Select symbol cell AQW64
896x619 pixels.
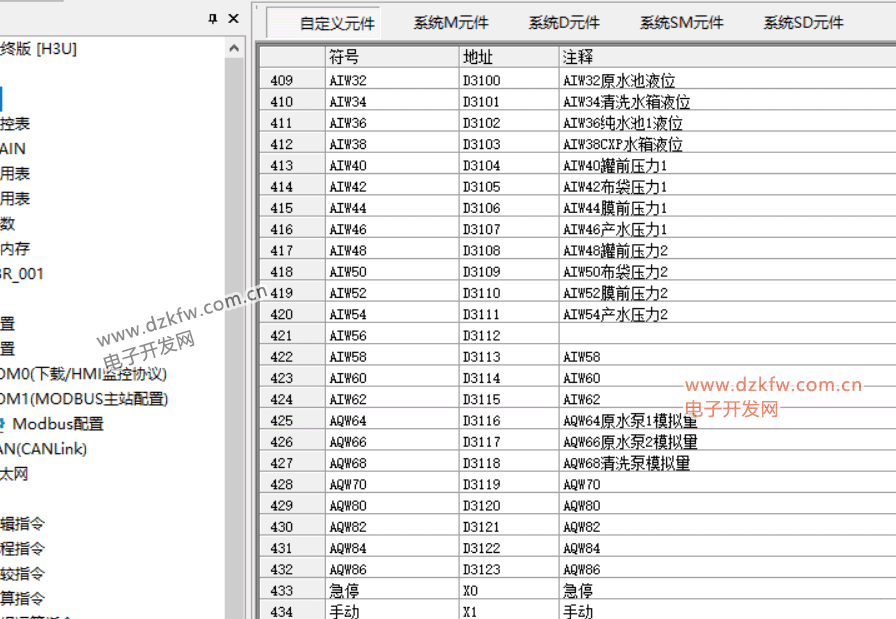tap(392, 421)
